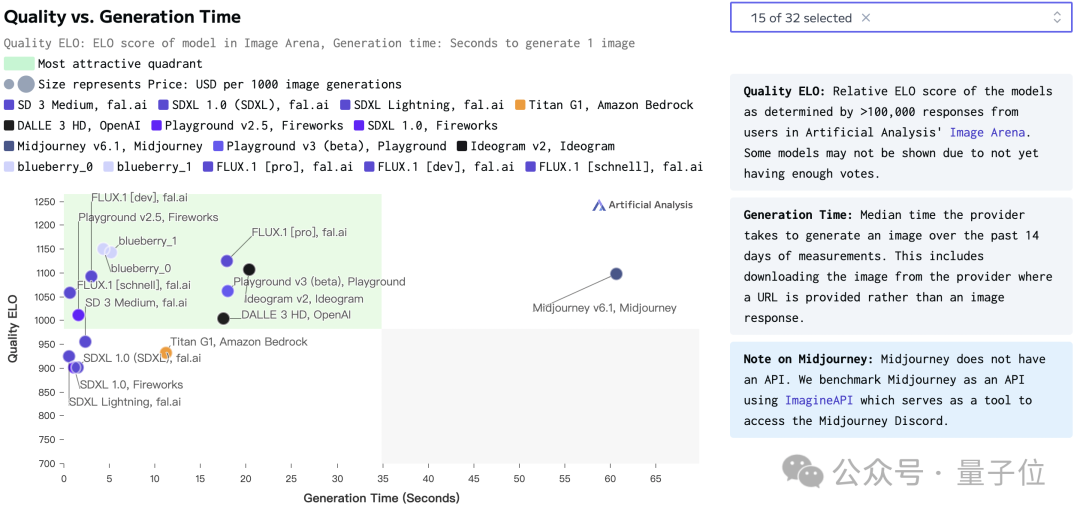Click the Playground v3 (beta) chart bubble
1080x516 pixels.
pos(228,291)
